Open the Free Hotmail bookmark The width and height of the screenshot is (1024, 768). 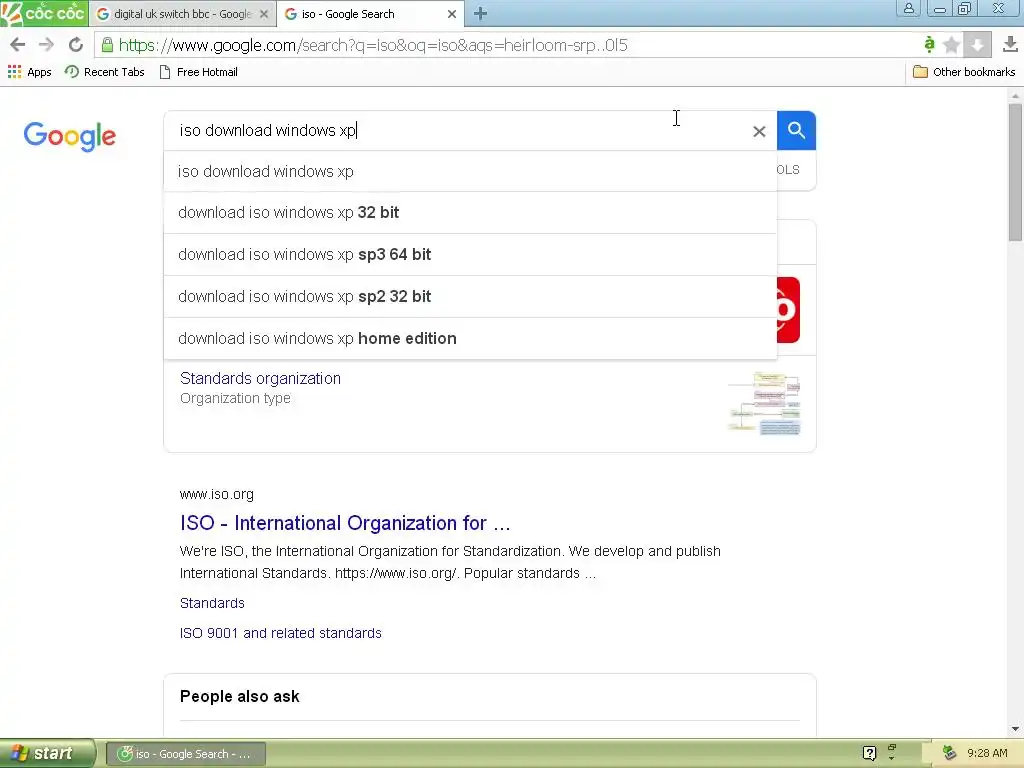[x=199, y=72]
